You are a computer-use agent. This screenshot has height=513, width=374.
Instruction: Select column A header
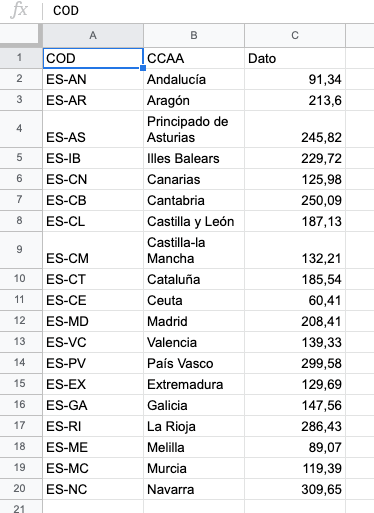(x=93, y=35)
